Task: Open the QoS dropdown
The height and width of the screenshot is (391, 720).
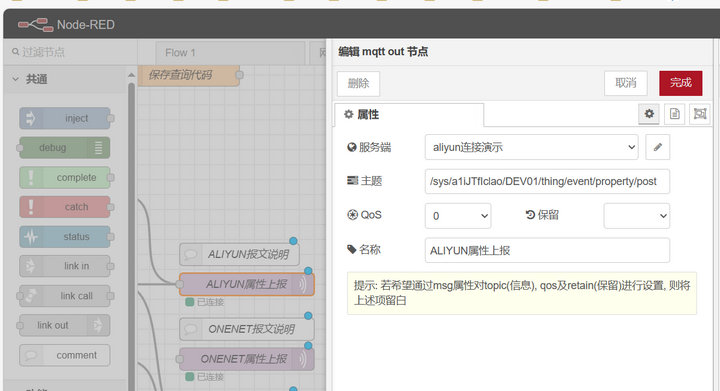Action: point(458,216)
